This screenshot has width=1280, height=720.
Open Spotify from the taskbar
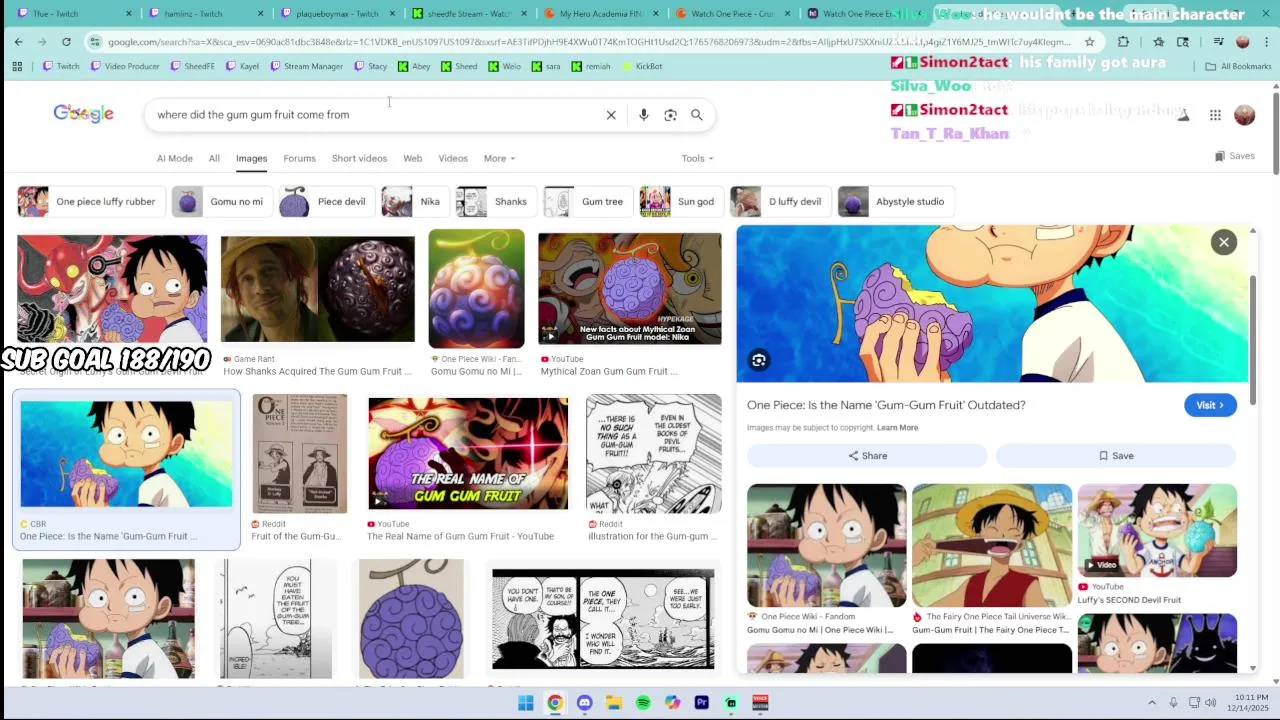point(643,703)
